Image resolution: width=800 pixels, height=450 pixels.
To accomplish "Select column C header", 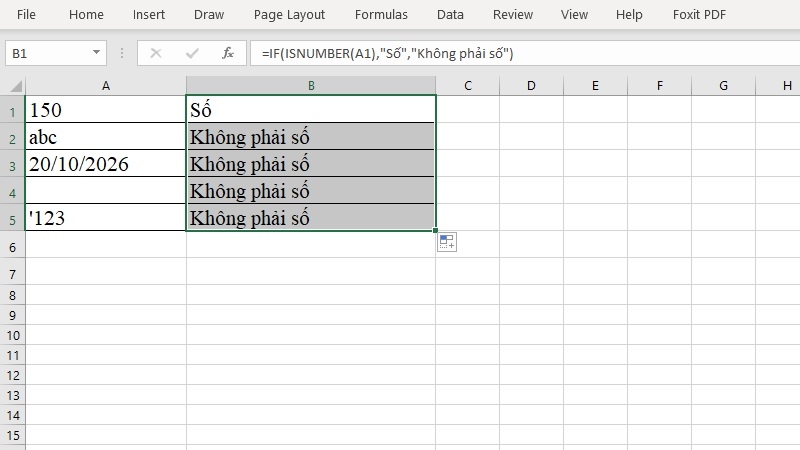I will tap(467, 86).
